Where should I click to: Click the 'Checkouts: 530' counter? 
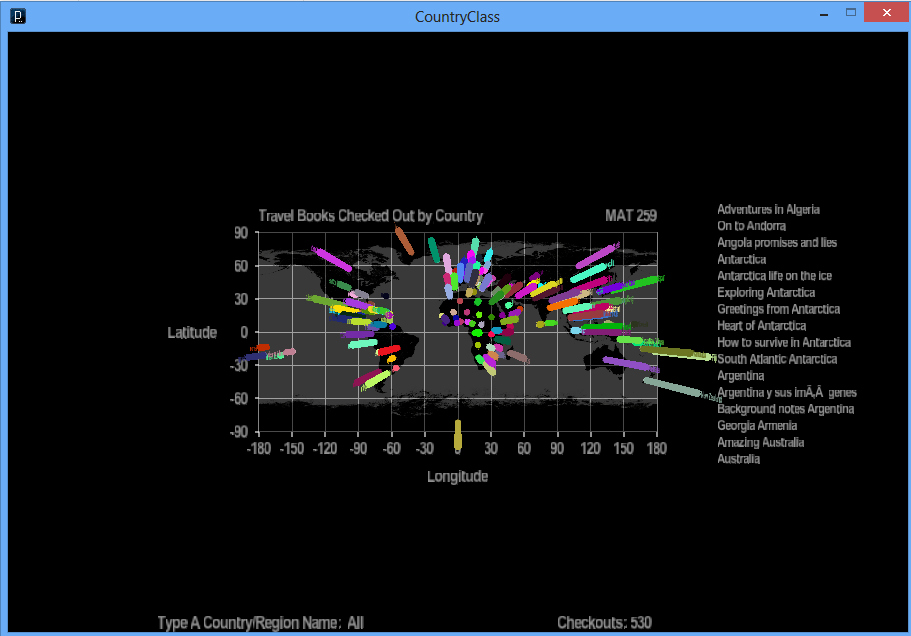pos(604,623)
